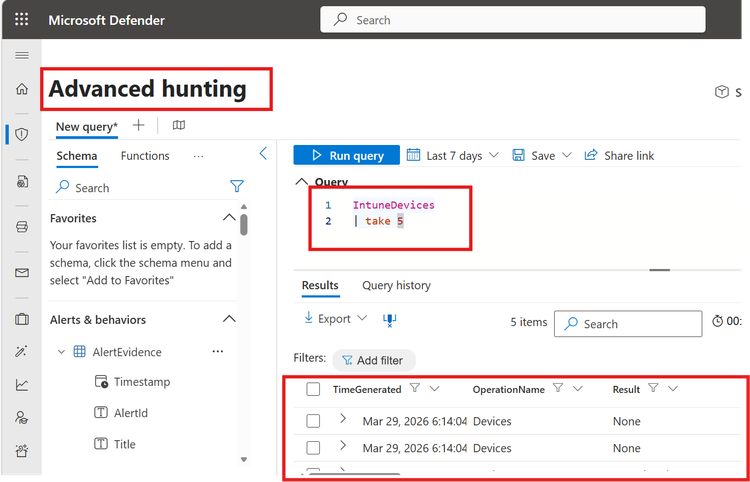This screenshot has width=750, height=482.
Task: Click the query pane resize handle
Action: tap(660, 270)
